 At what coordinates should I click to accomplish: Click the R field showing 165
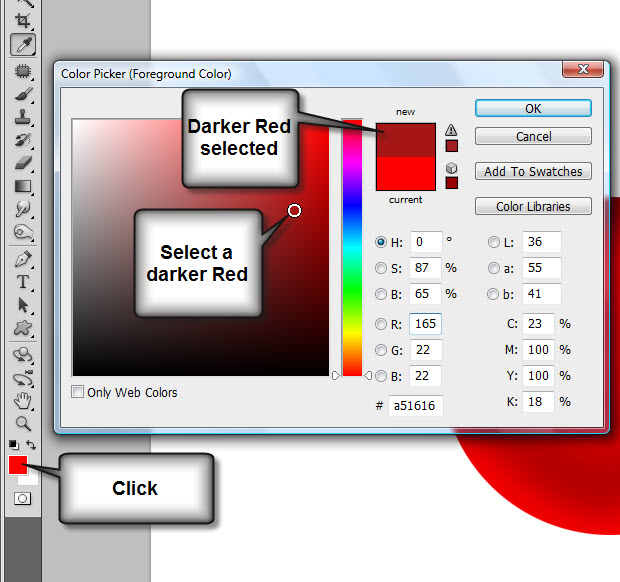tap(425, 324)
